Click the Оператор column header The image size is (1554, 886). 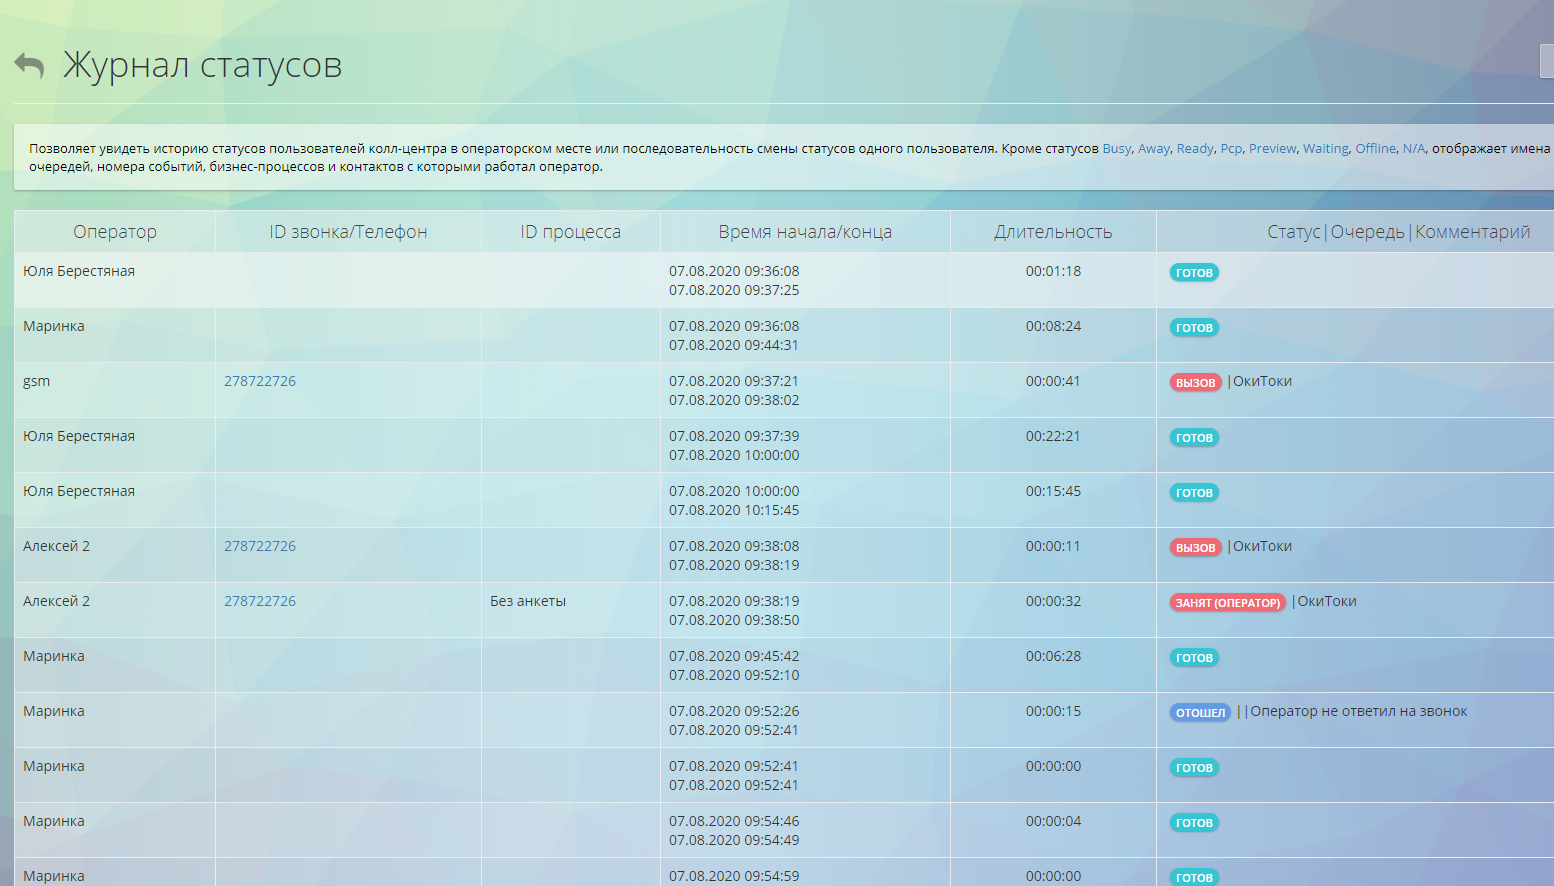(x=115, y=232)
